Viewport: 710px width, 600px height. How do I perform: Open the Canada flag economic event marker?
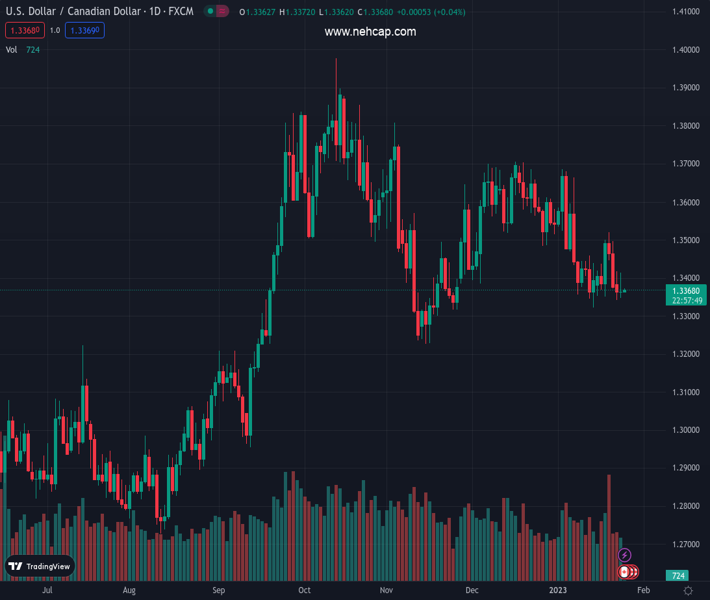click(624, 572)
